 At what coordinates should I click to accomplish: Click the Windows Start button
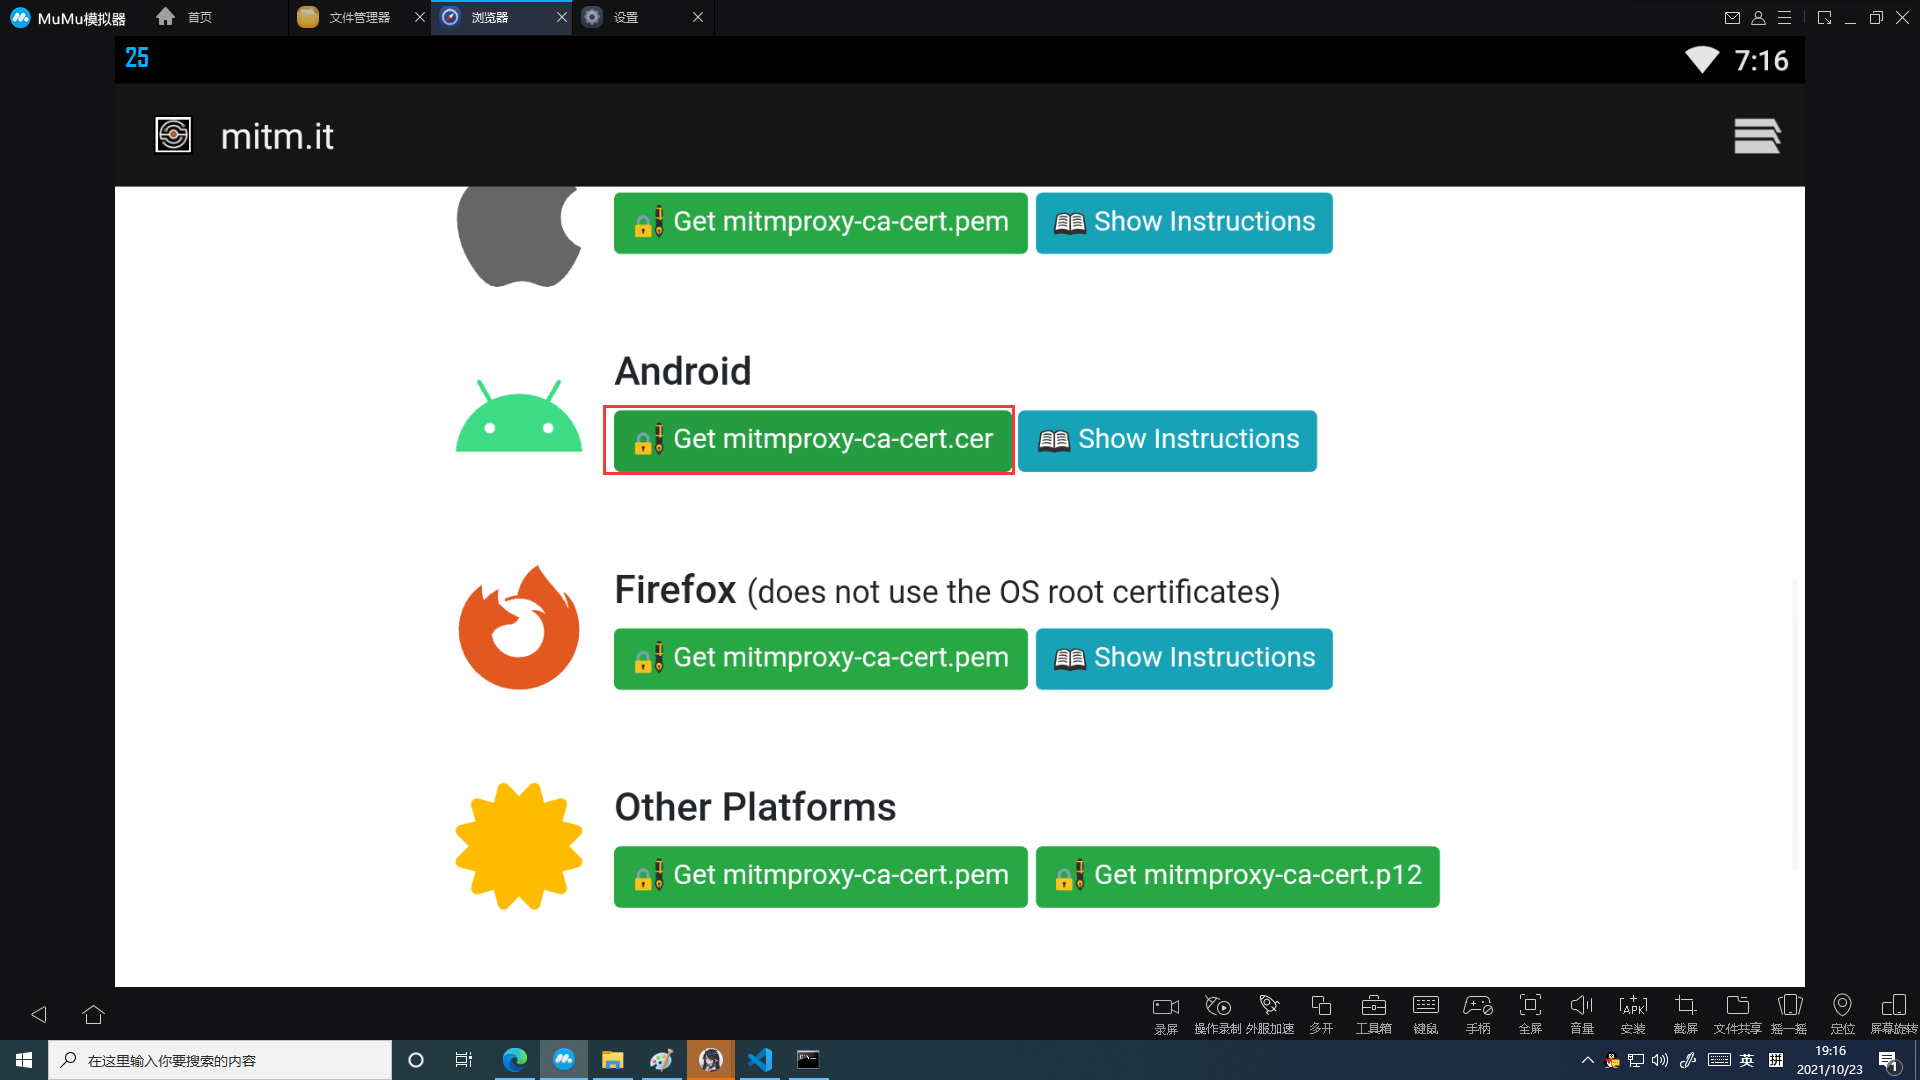tap(24, 1060)
